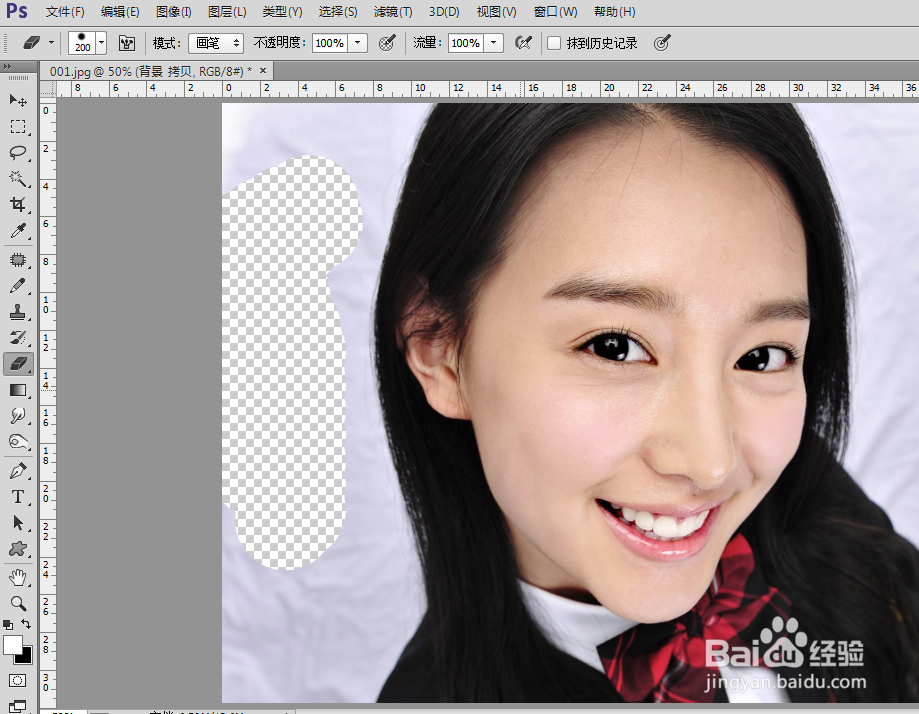
Task: Click the 200 brush size preview
Action: (x=82, y=43)
